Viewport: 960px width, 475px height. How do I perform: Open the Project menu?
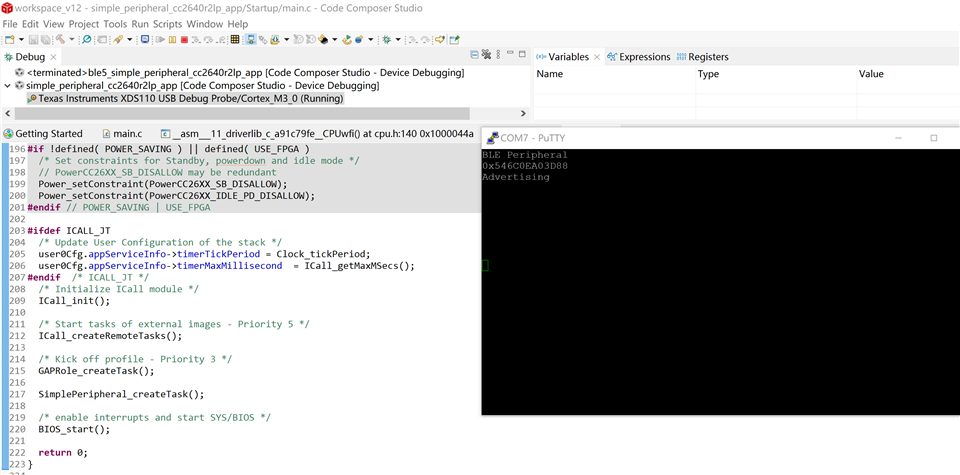[84, 24]
